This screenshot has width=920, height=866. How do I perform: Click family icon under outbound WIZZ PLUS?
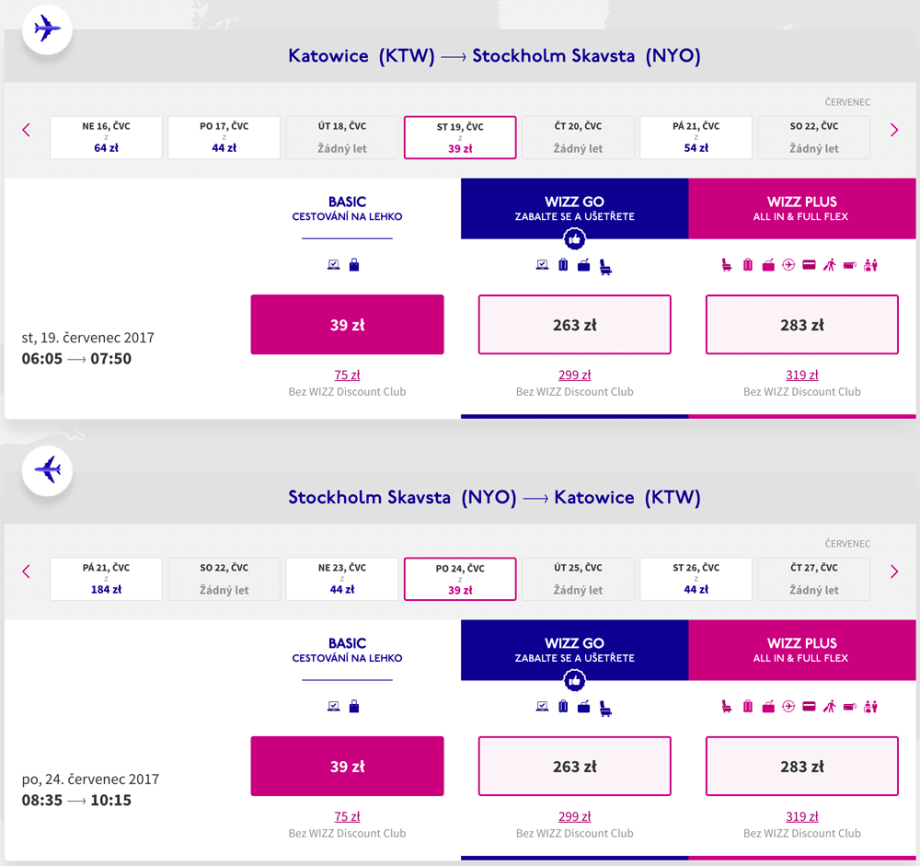click(x=869, y=265)
